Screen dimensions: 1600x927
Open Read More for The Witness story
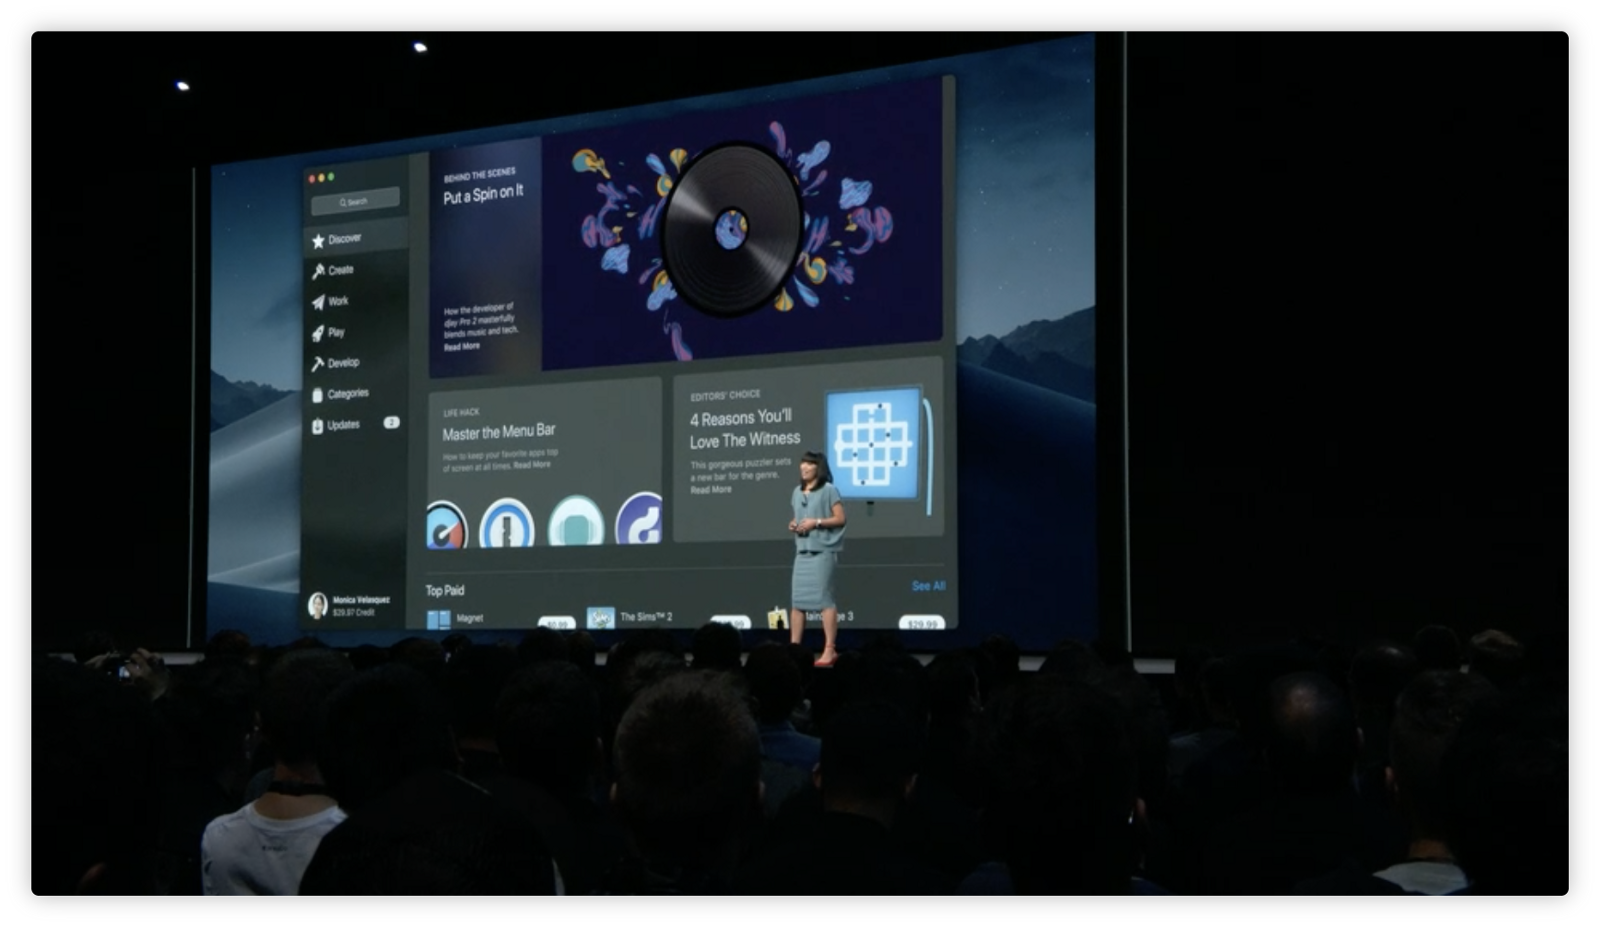tap(710, 490)
